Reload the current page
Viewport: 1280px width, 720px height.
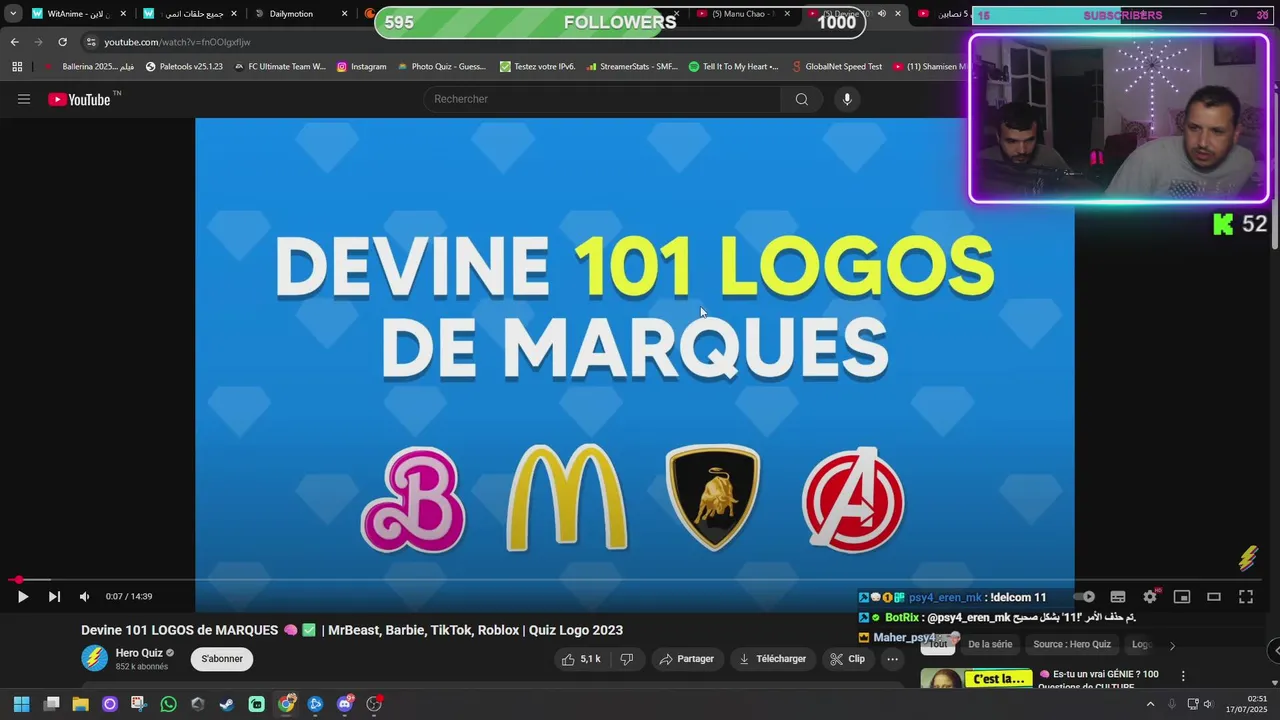[62, 42]
